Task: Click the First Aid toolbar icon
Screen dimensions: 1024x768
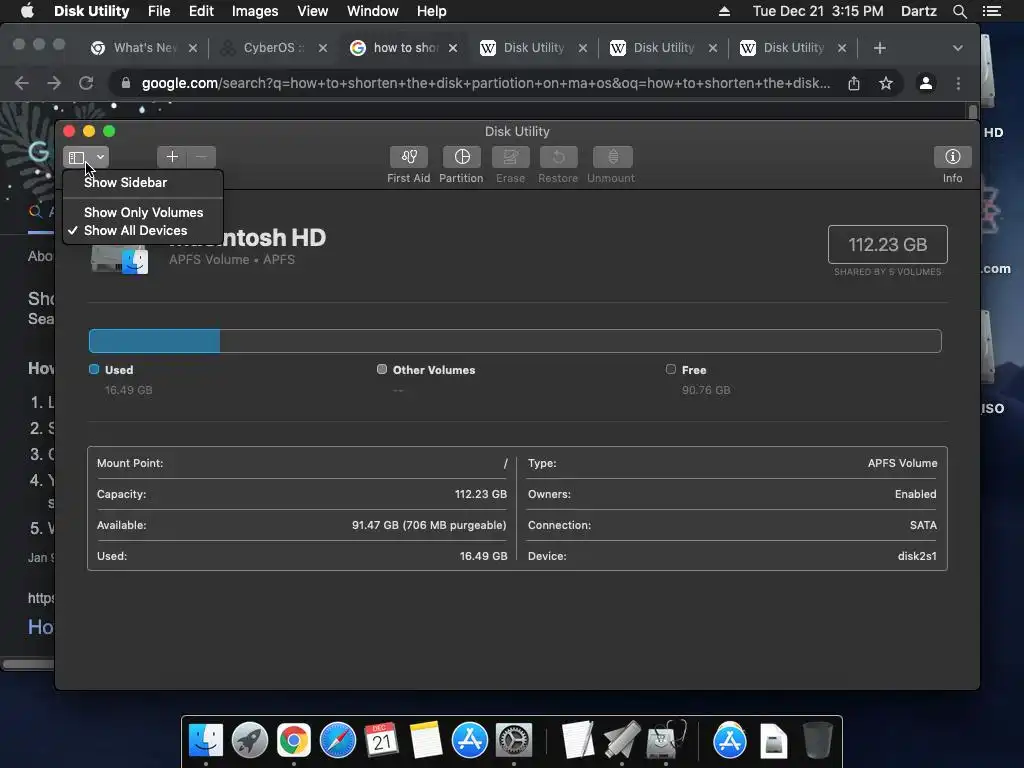Action: point(409,157)
